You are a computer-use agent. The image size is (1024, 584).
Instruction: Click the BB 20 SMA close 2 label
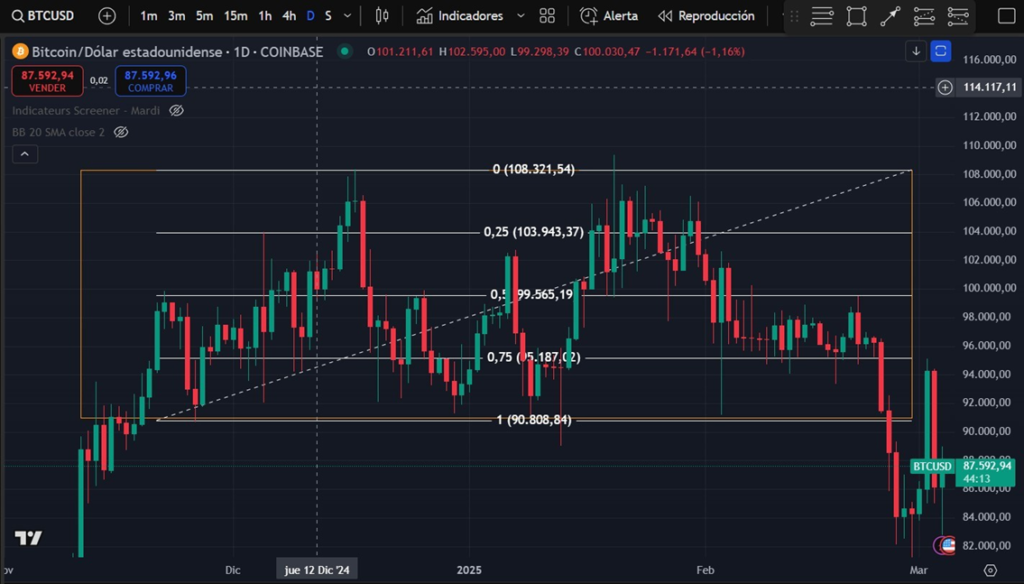point(58,132)
